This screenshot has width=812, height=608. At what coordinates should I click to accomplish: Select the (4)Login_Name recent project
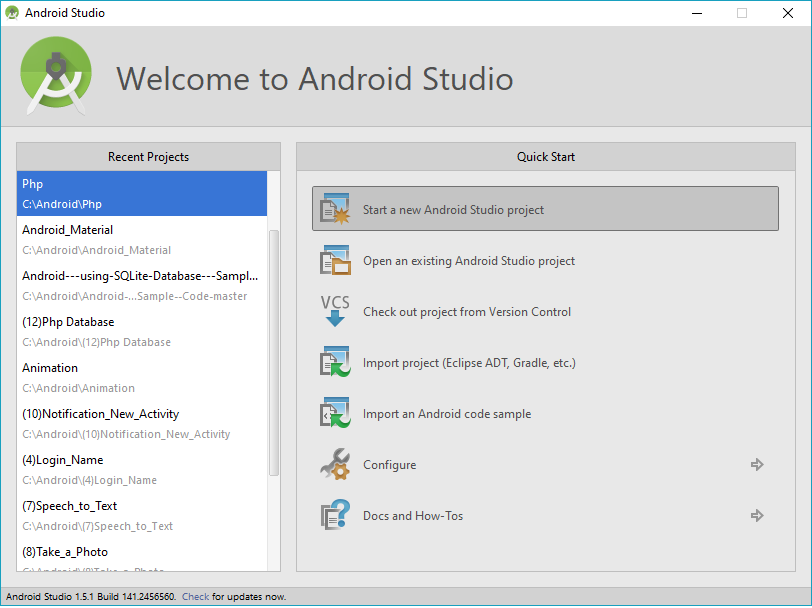click(142, 470)
